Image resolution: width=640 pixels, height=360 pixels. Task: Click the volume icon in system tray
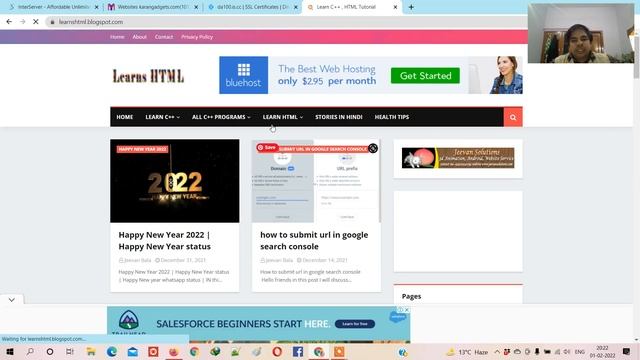tap(567, 352)
